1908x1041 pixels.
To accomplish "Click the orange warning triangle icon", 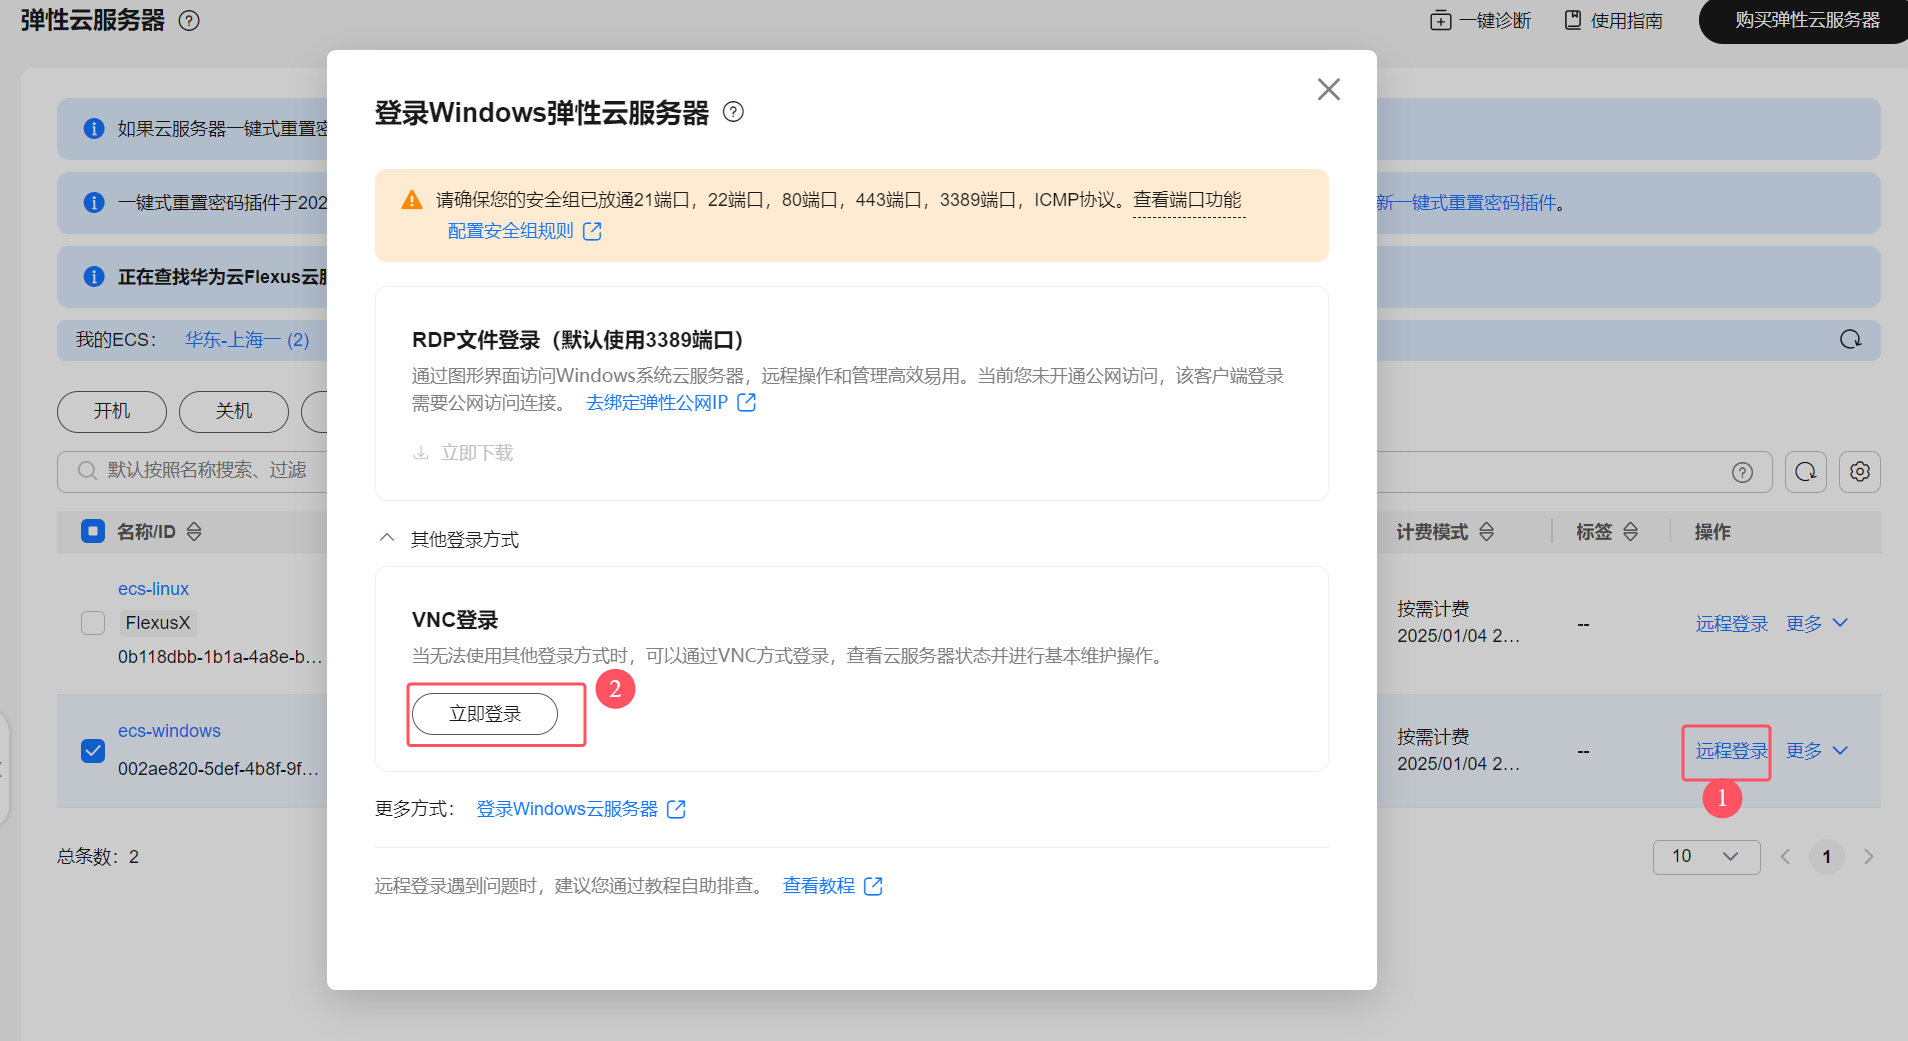I will [x=412, y=200].
